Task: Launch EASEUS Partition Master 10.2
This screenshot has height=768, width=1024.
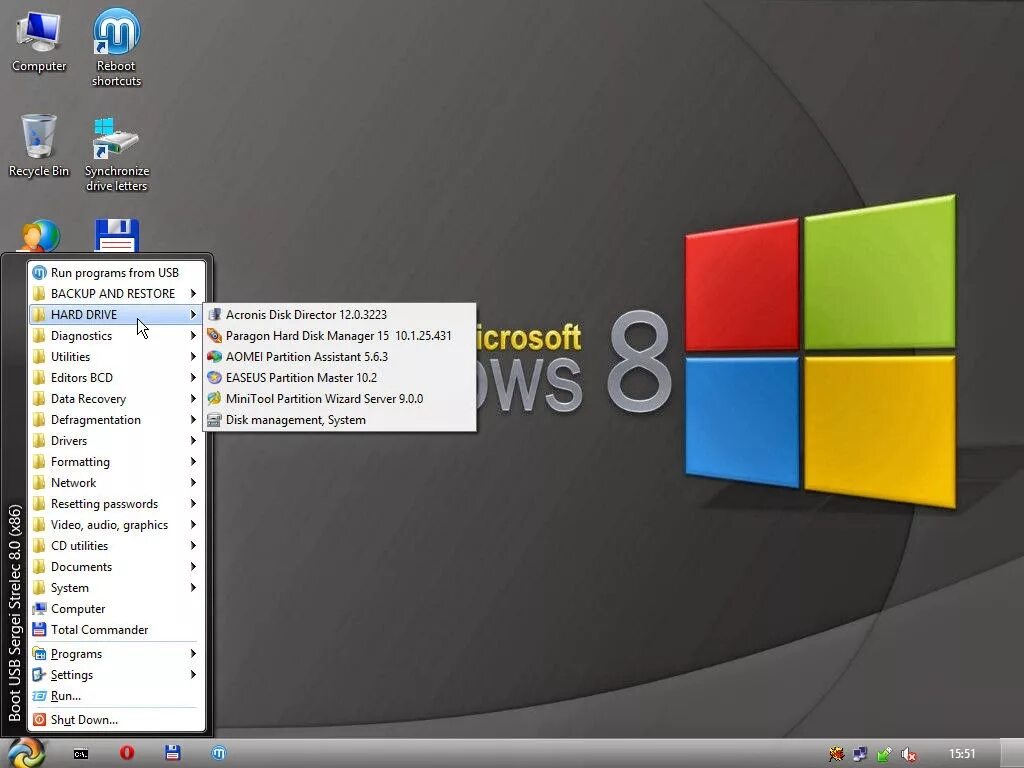Action: 340,377
